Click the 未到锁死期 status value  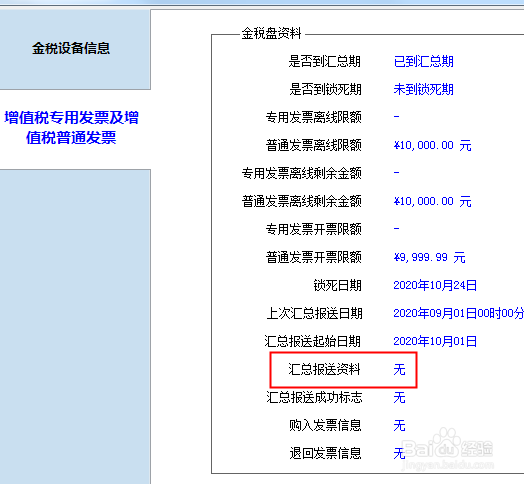pyautogui.click(x=423, y=90)
